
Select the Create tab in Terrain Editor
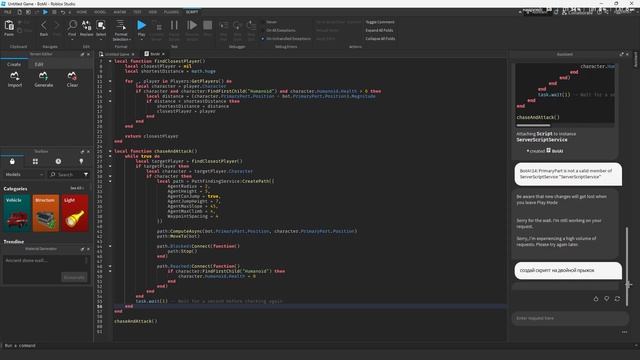13,64
